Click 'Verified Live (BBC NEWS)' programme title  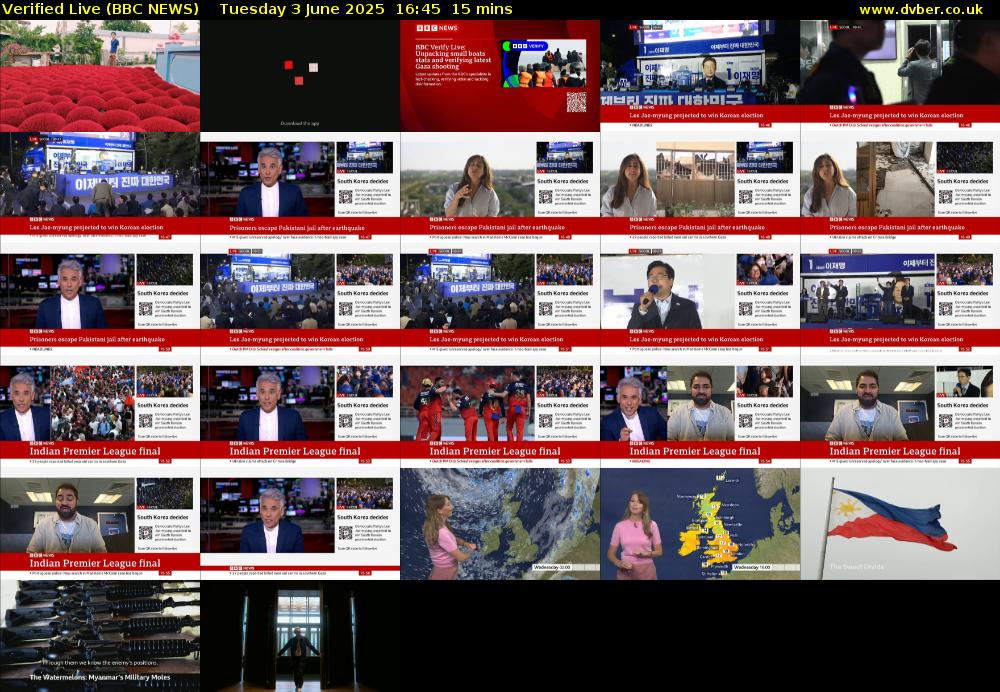(x=101, y=10)
